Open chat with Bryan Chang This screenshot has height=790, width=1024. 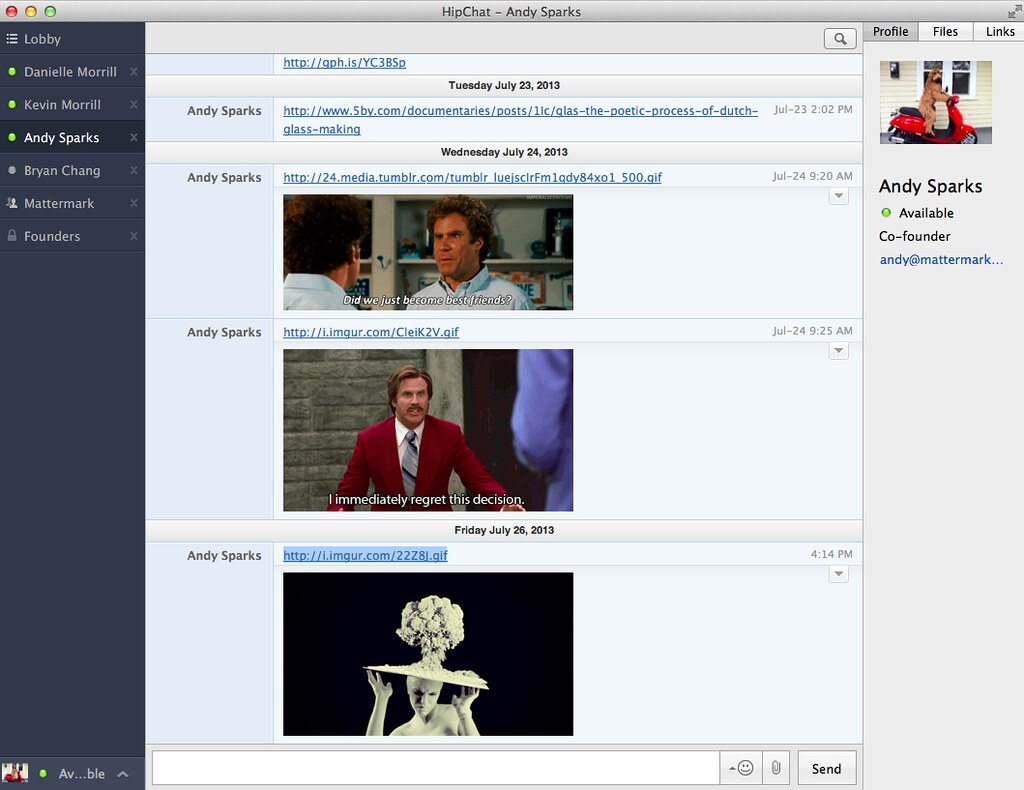coord(72,170)
